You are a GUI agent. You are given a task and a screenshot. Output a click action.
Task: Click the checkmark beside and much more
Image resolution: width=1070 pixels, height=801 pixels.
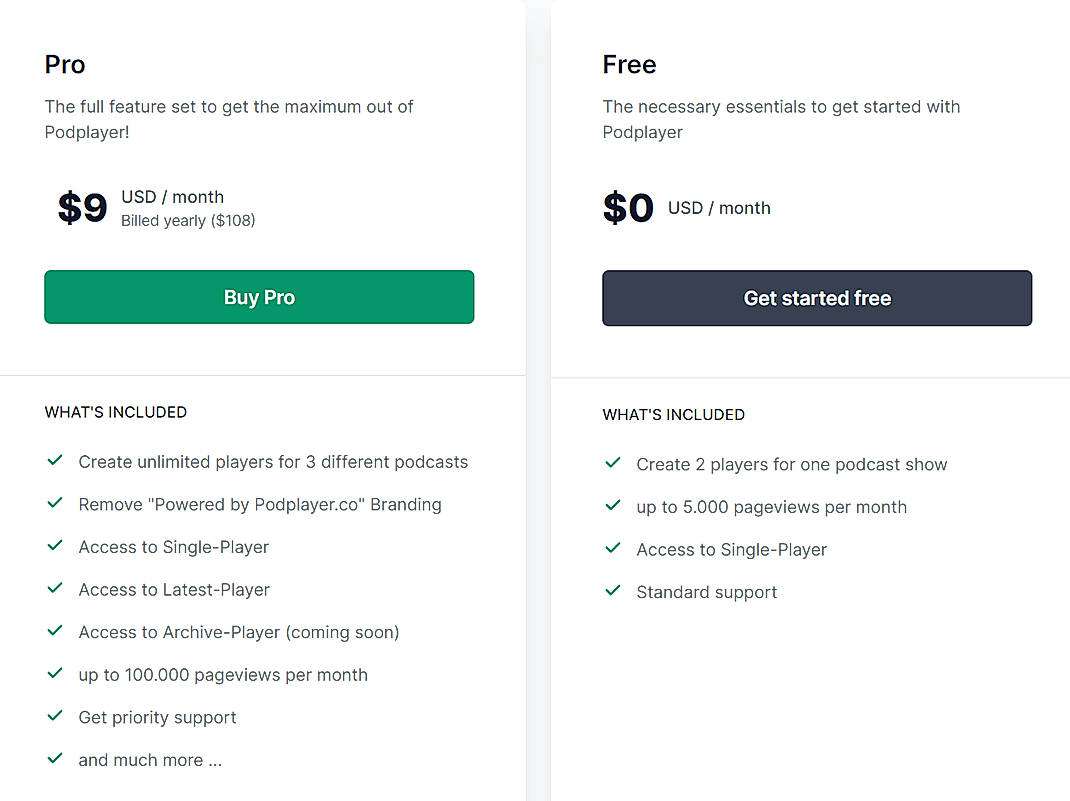pyautogui.click(x=55, y=758)
